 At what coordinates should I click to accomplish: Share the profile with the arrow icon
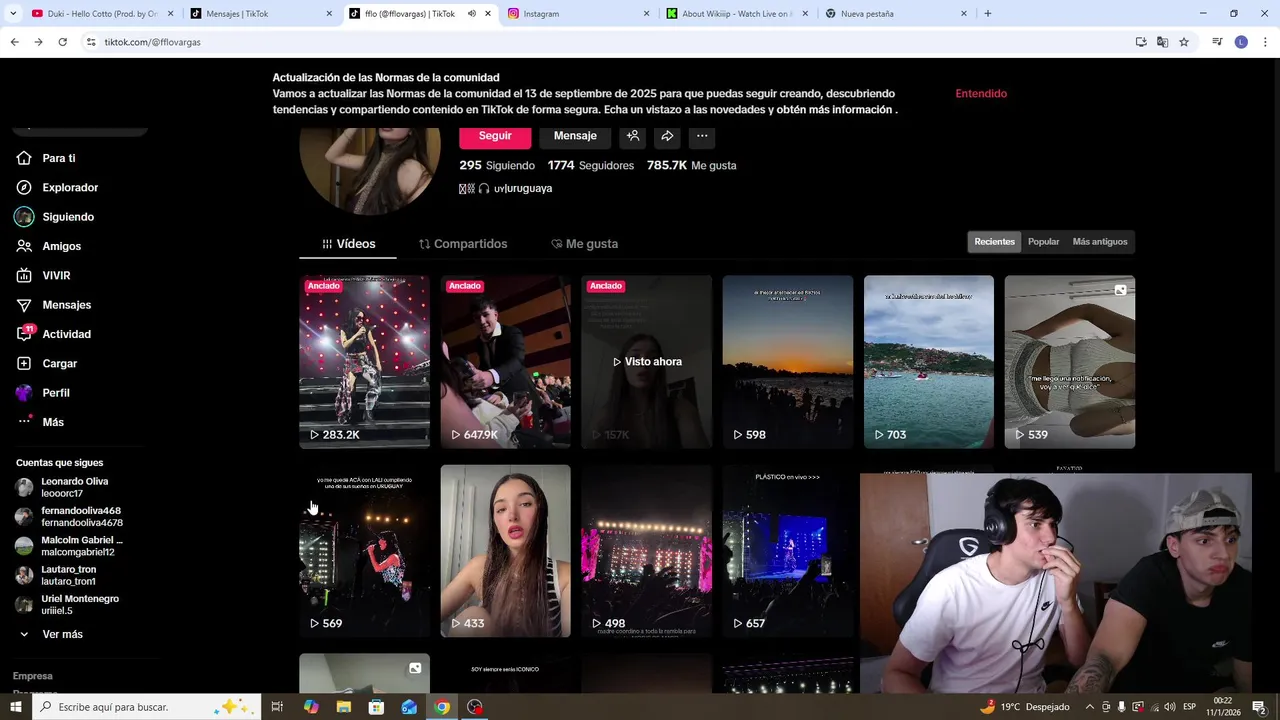point(667,136)
